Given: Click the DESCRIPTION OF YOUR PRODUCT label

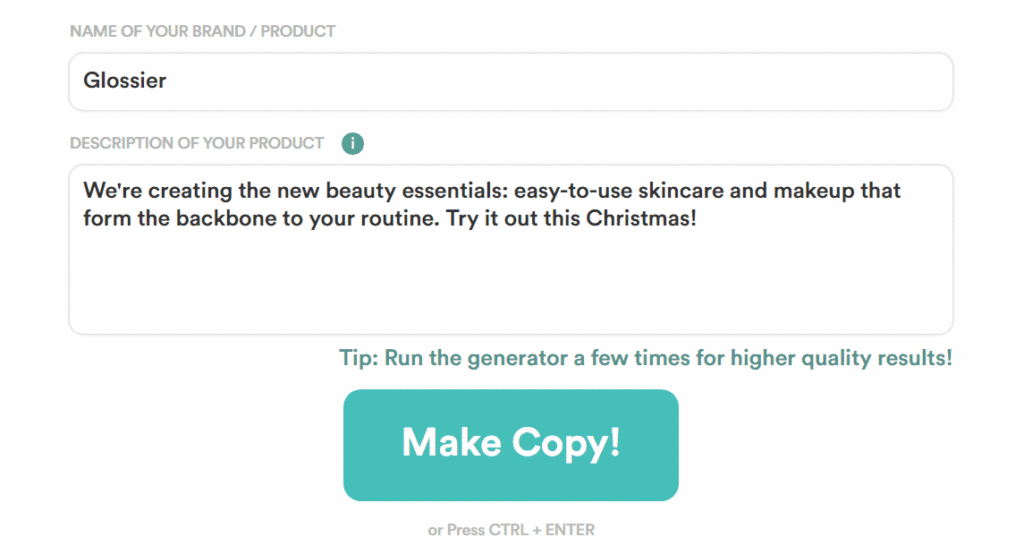Looking at the screenshot, I should pyautogui.click(x=197, y=143).
